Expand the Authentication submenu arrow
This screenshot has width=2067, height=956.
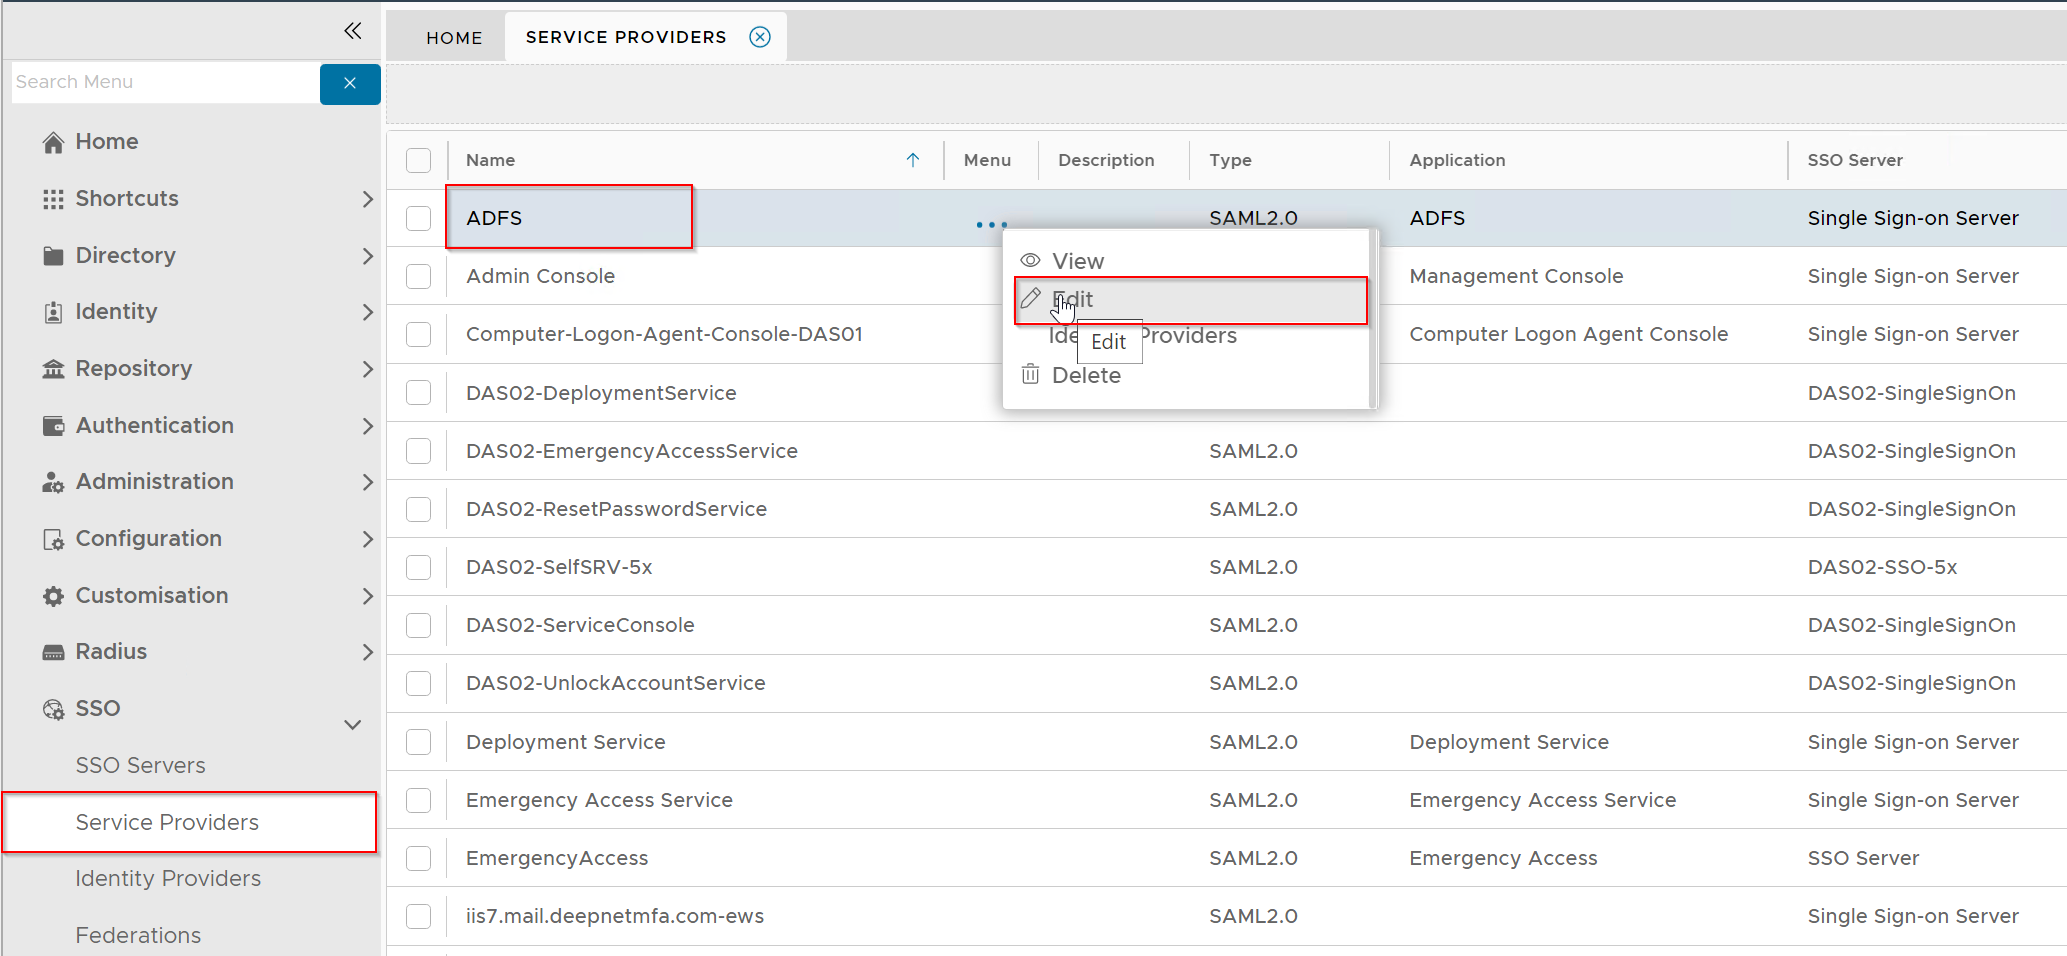point(367,426)
